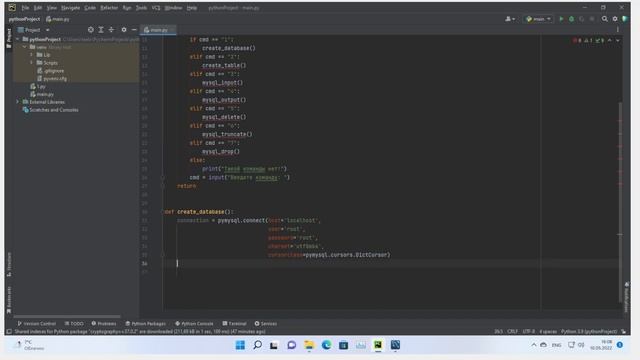640x360 pixels.
Task: Open IDE settings gear in top toolbar
Action: (615, 19)
